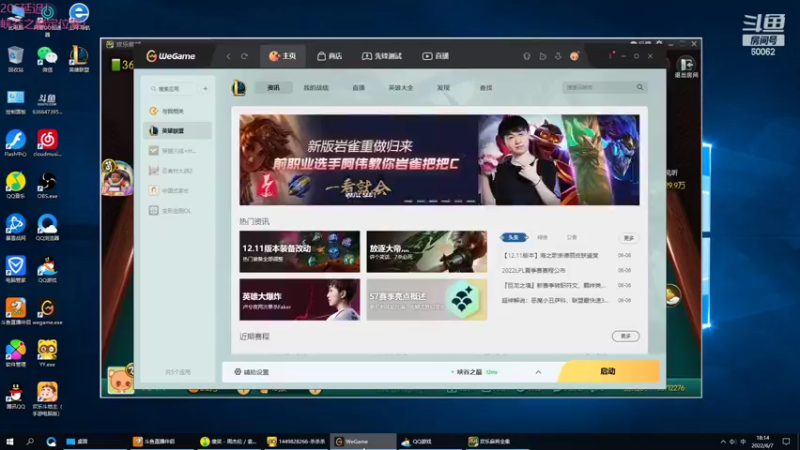Open the 12.11版本装备改动 news card
The image size is (800, 450).
click(299, 252)
